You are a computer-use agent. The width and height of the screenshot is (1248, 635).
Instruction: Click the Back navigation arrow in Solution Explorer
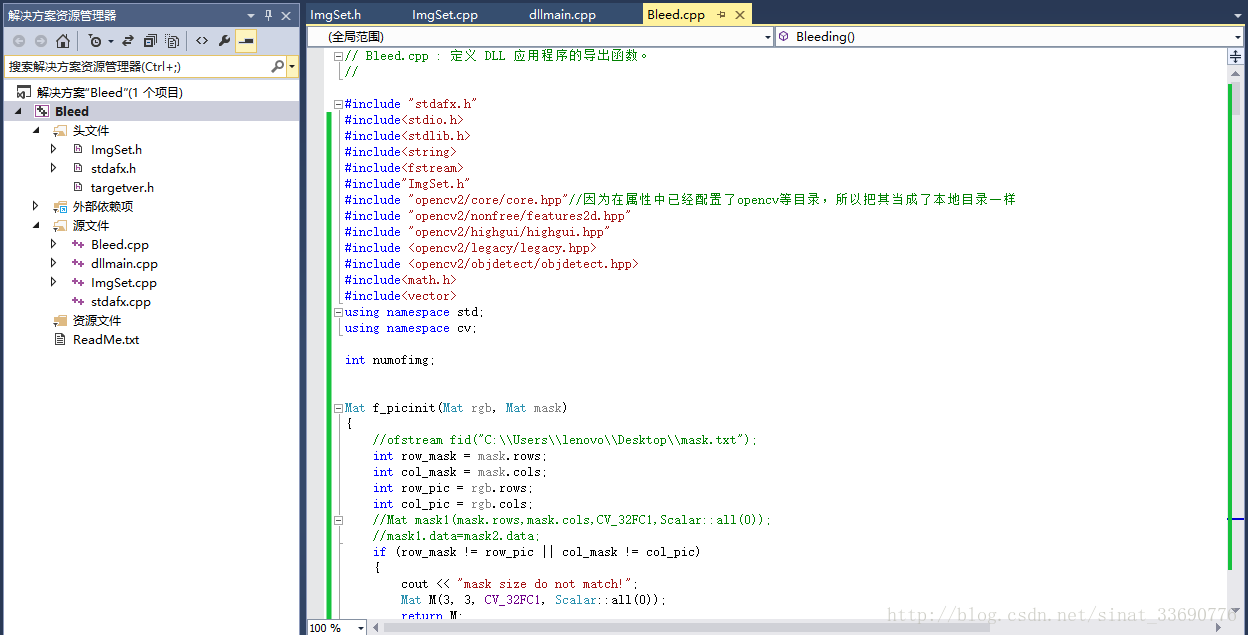point(19,41)
